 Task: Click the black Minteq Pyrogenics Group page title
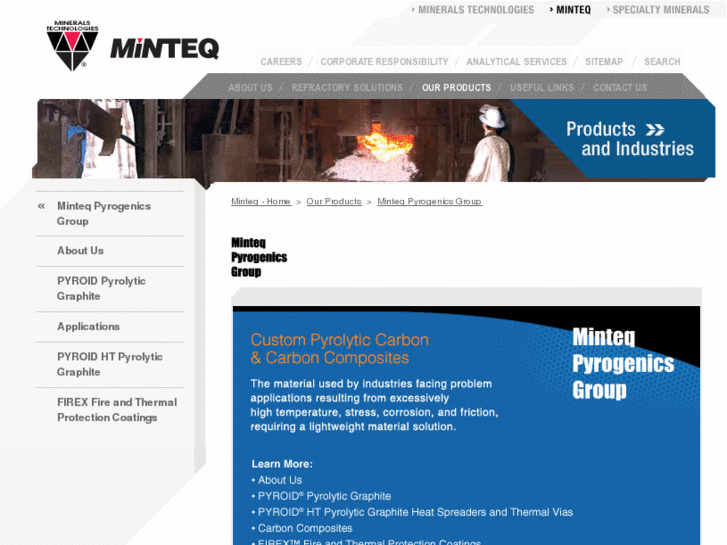click(x=259, y=257)
